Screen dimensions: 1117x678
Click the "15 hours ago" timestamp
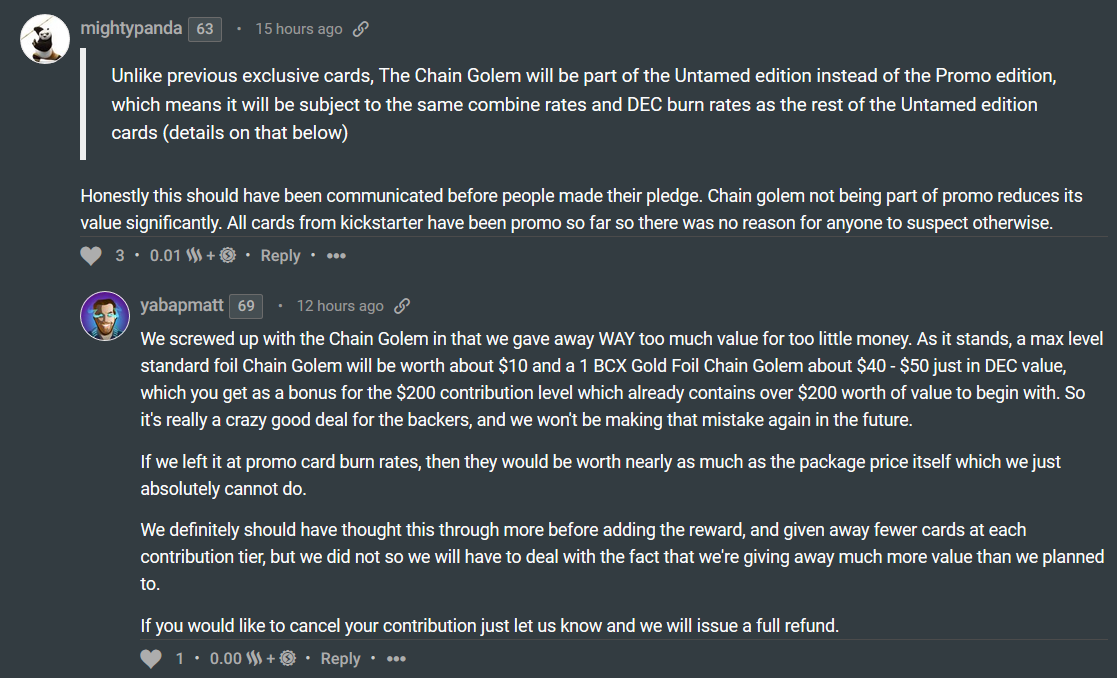pyautogui.click(x=298, y=29)
